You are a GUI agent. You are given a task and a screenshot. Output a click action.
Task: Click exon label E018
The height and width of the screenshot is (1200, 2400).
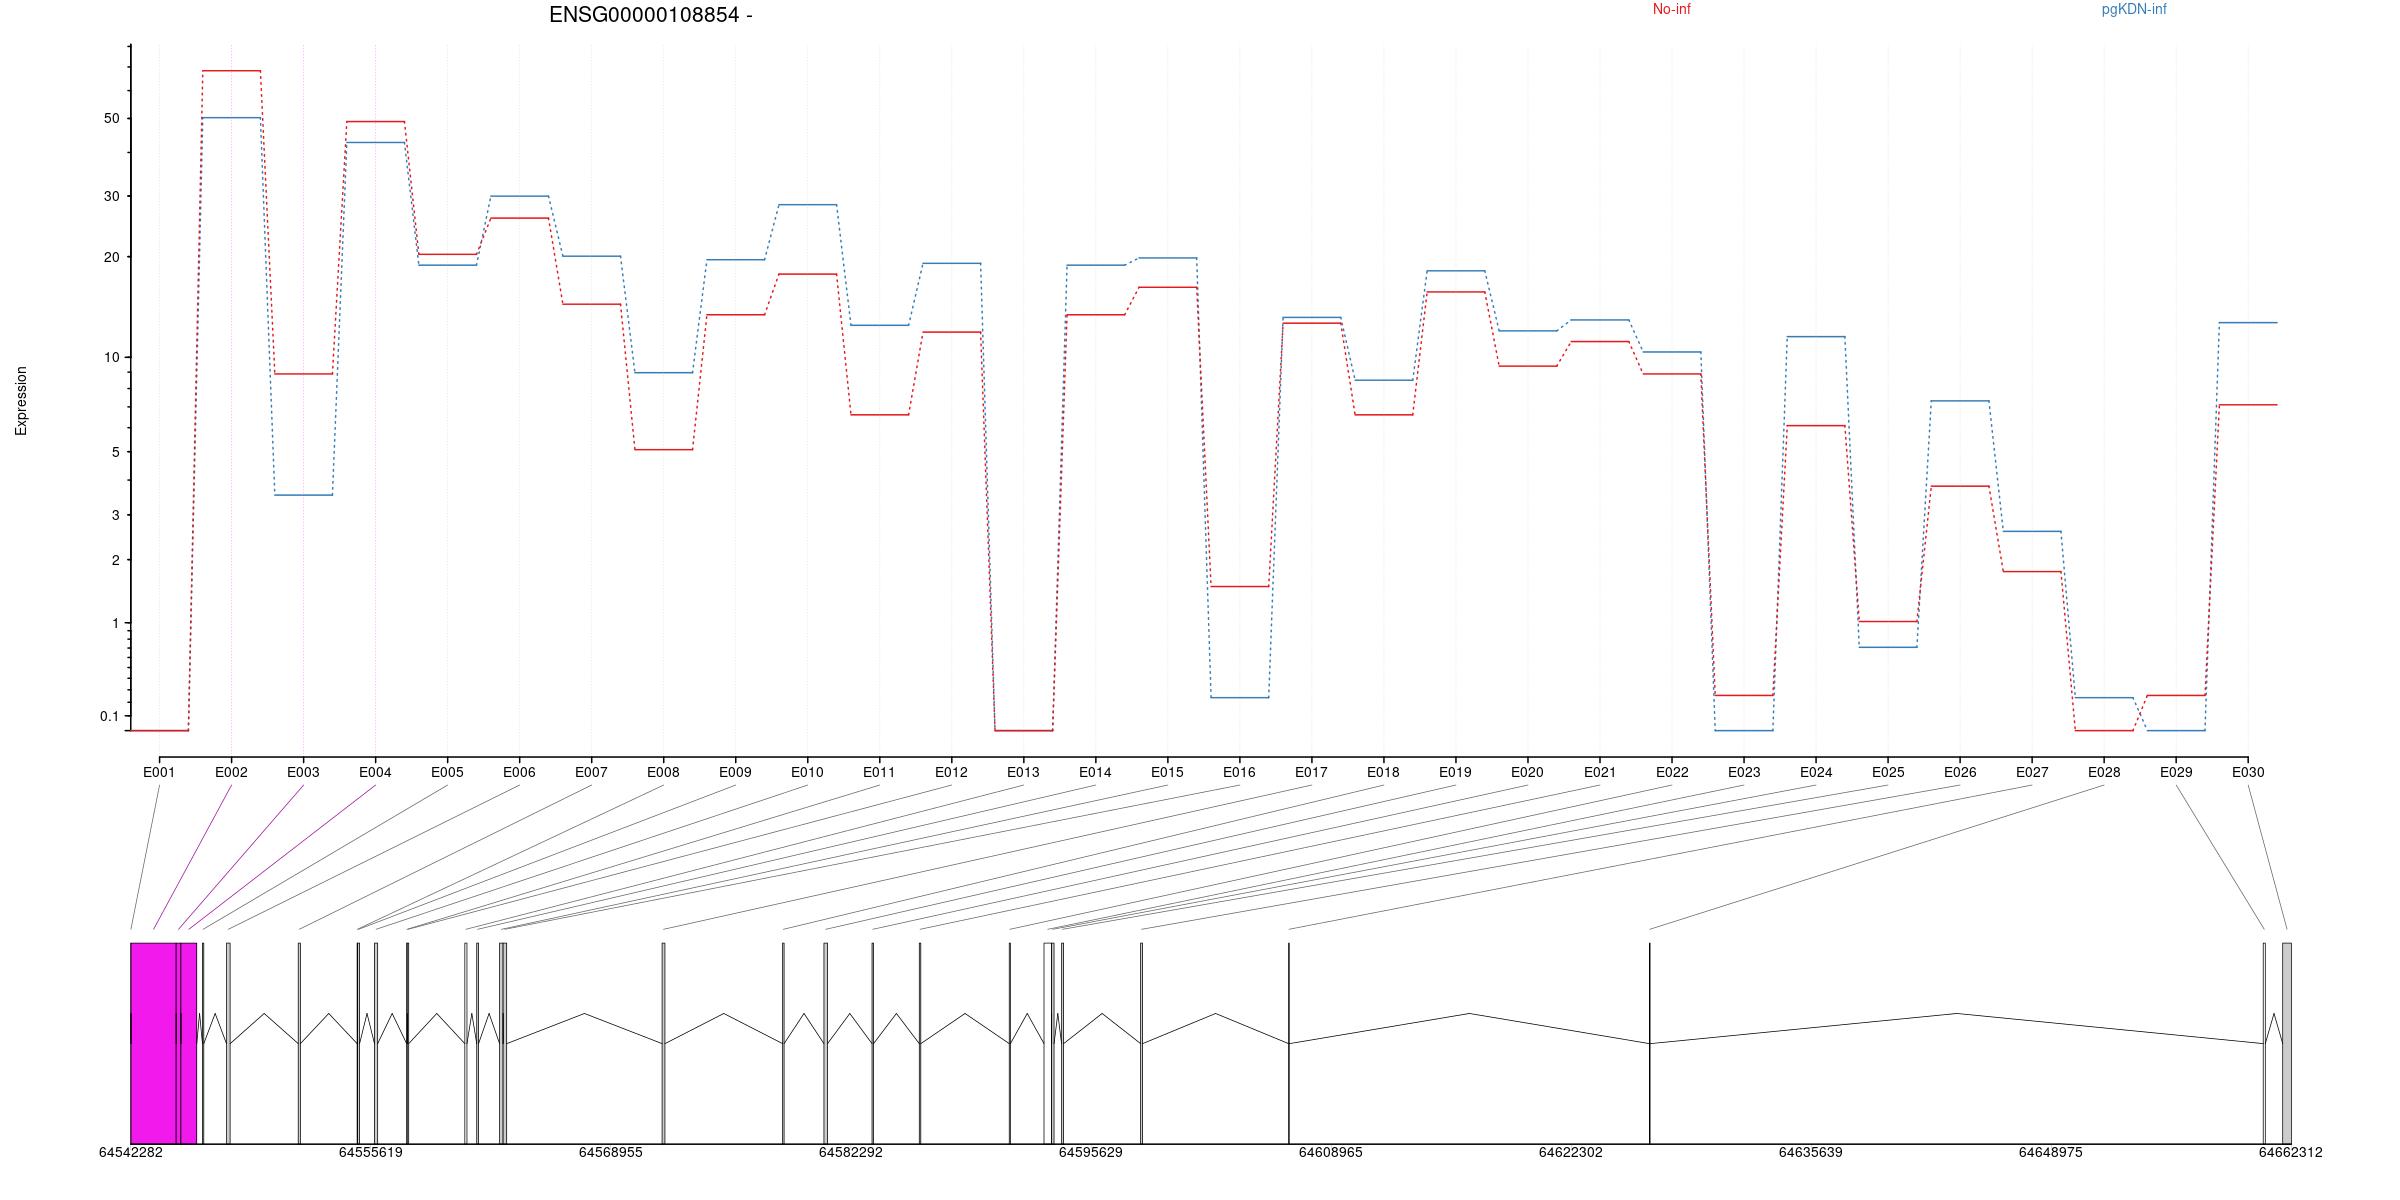point(1383,772)
